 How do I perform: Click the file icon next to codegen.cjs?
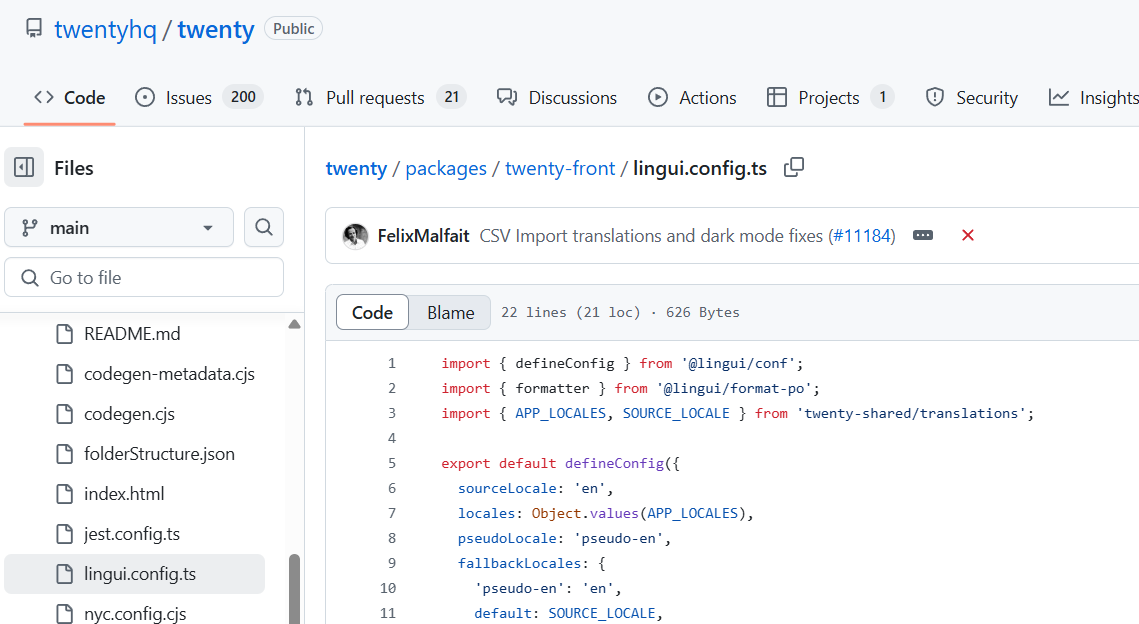[65, 414]
